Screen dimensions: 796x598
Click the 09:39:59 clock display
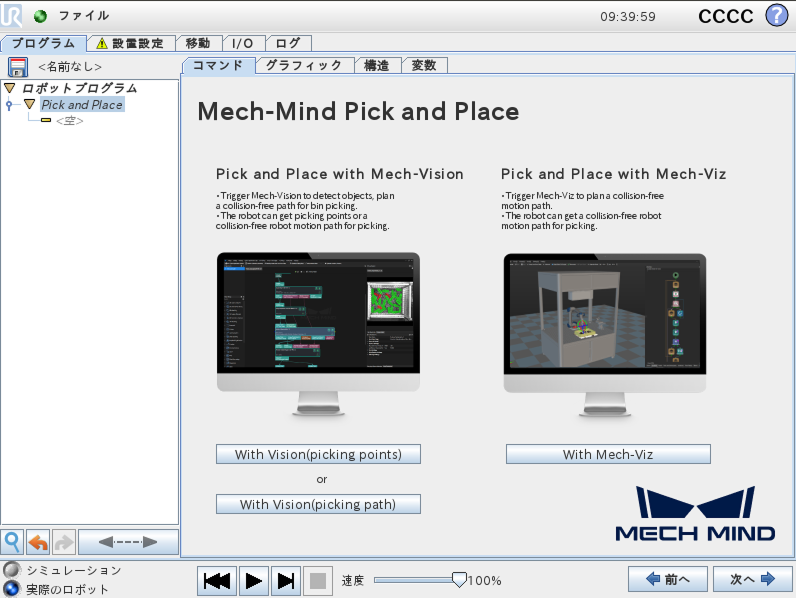628,17
